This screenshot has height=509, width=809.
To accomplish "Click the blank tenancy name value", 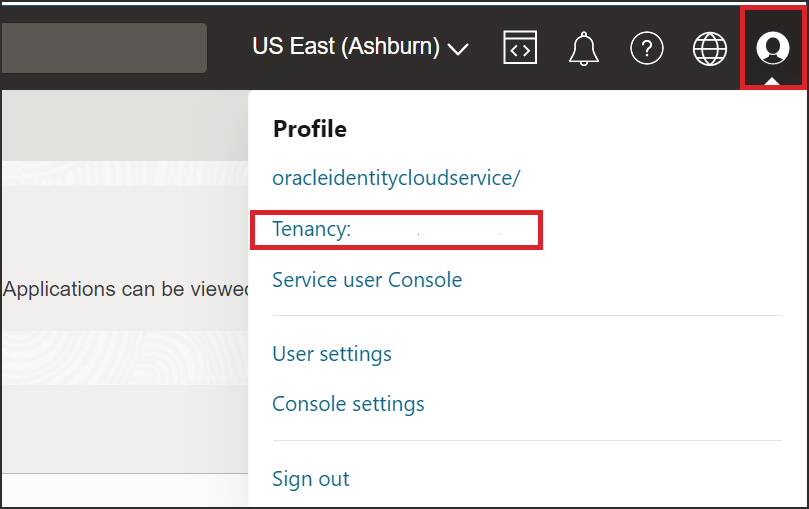I will pos(440,230).
